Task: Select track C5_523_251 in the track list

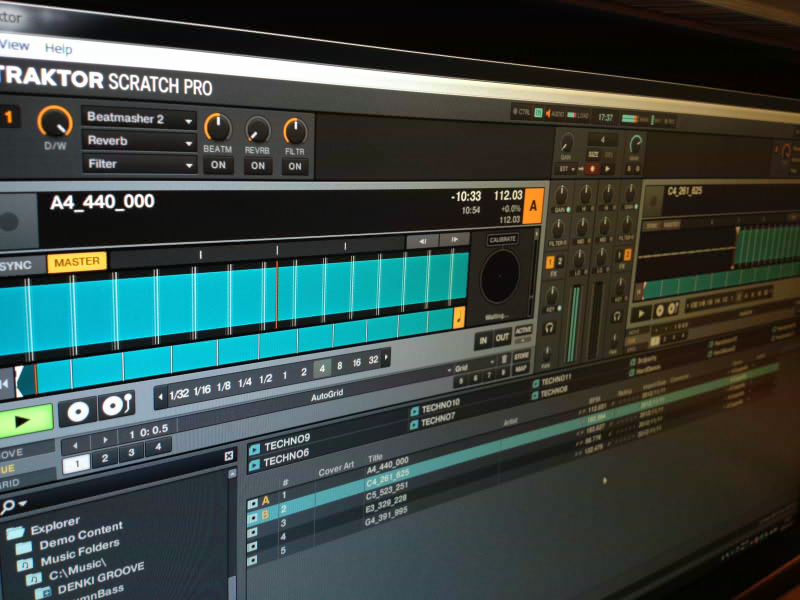Action: 387,490
